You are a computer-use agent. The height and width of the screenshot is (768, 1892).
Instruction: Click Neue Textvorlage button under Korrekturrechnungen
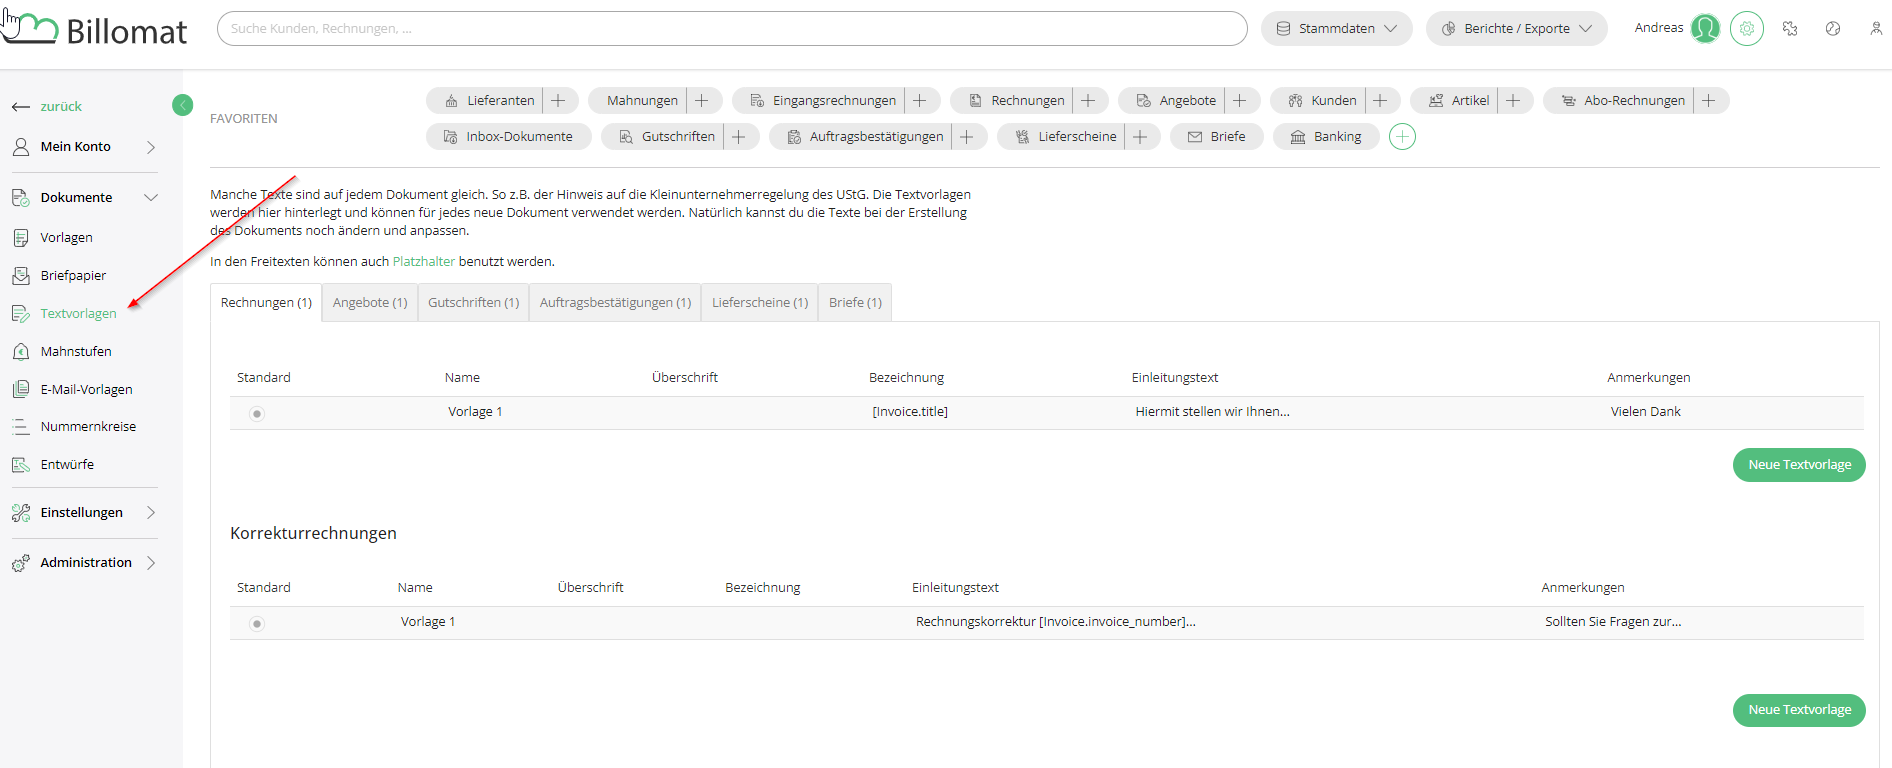tap(1799, 710)
